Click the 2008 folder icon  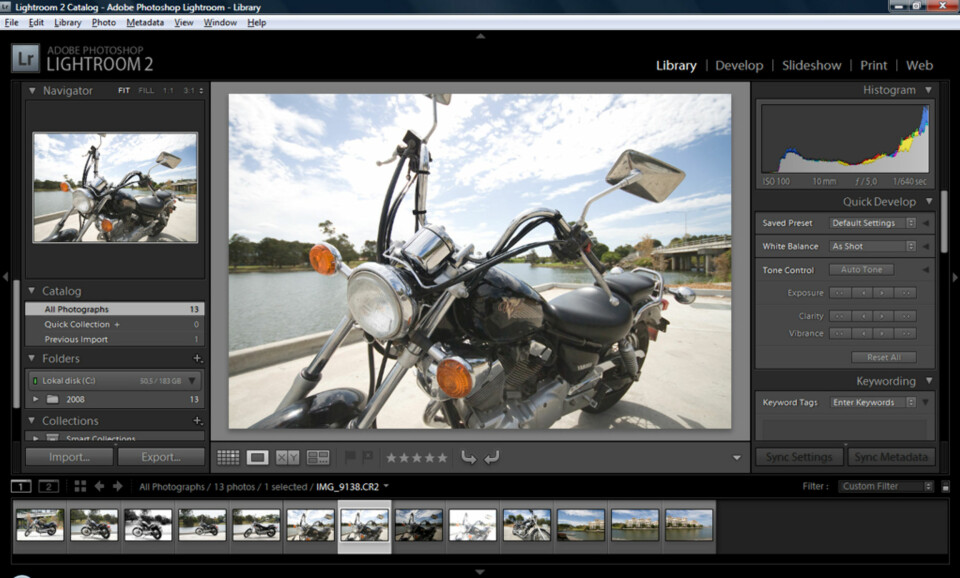click(53, 399)
